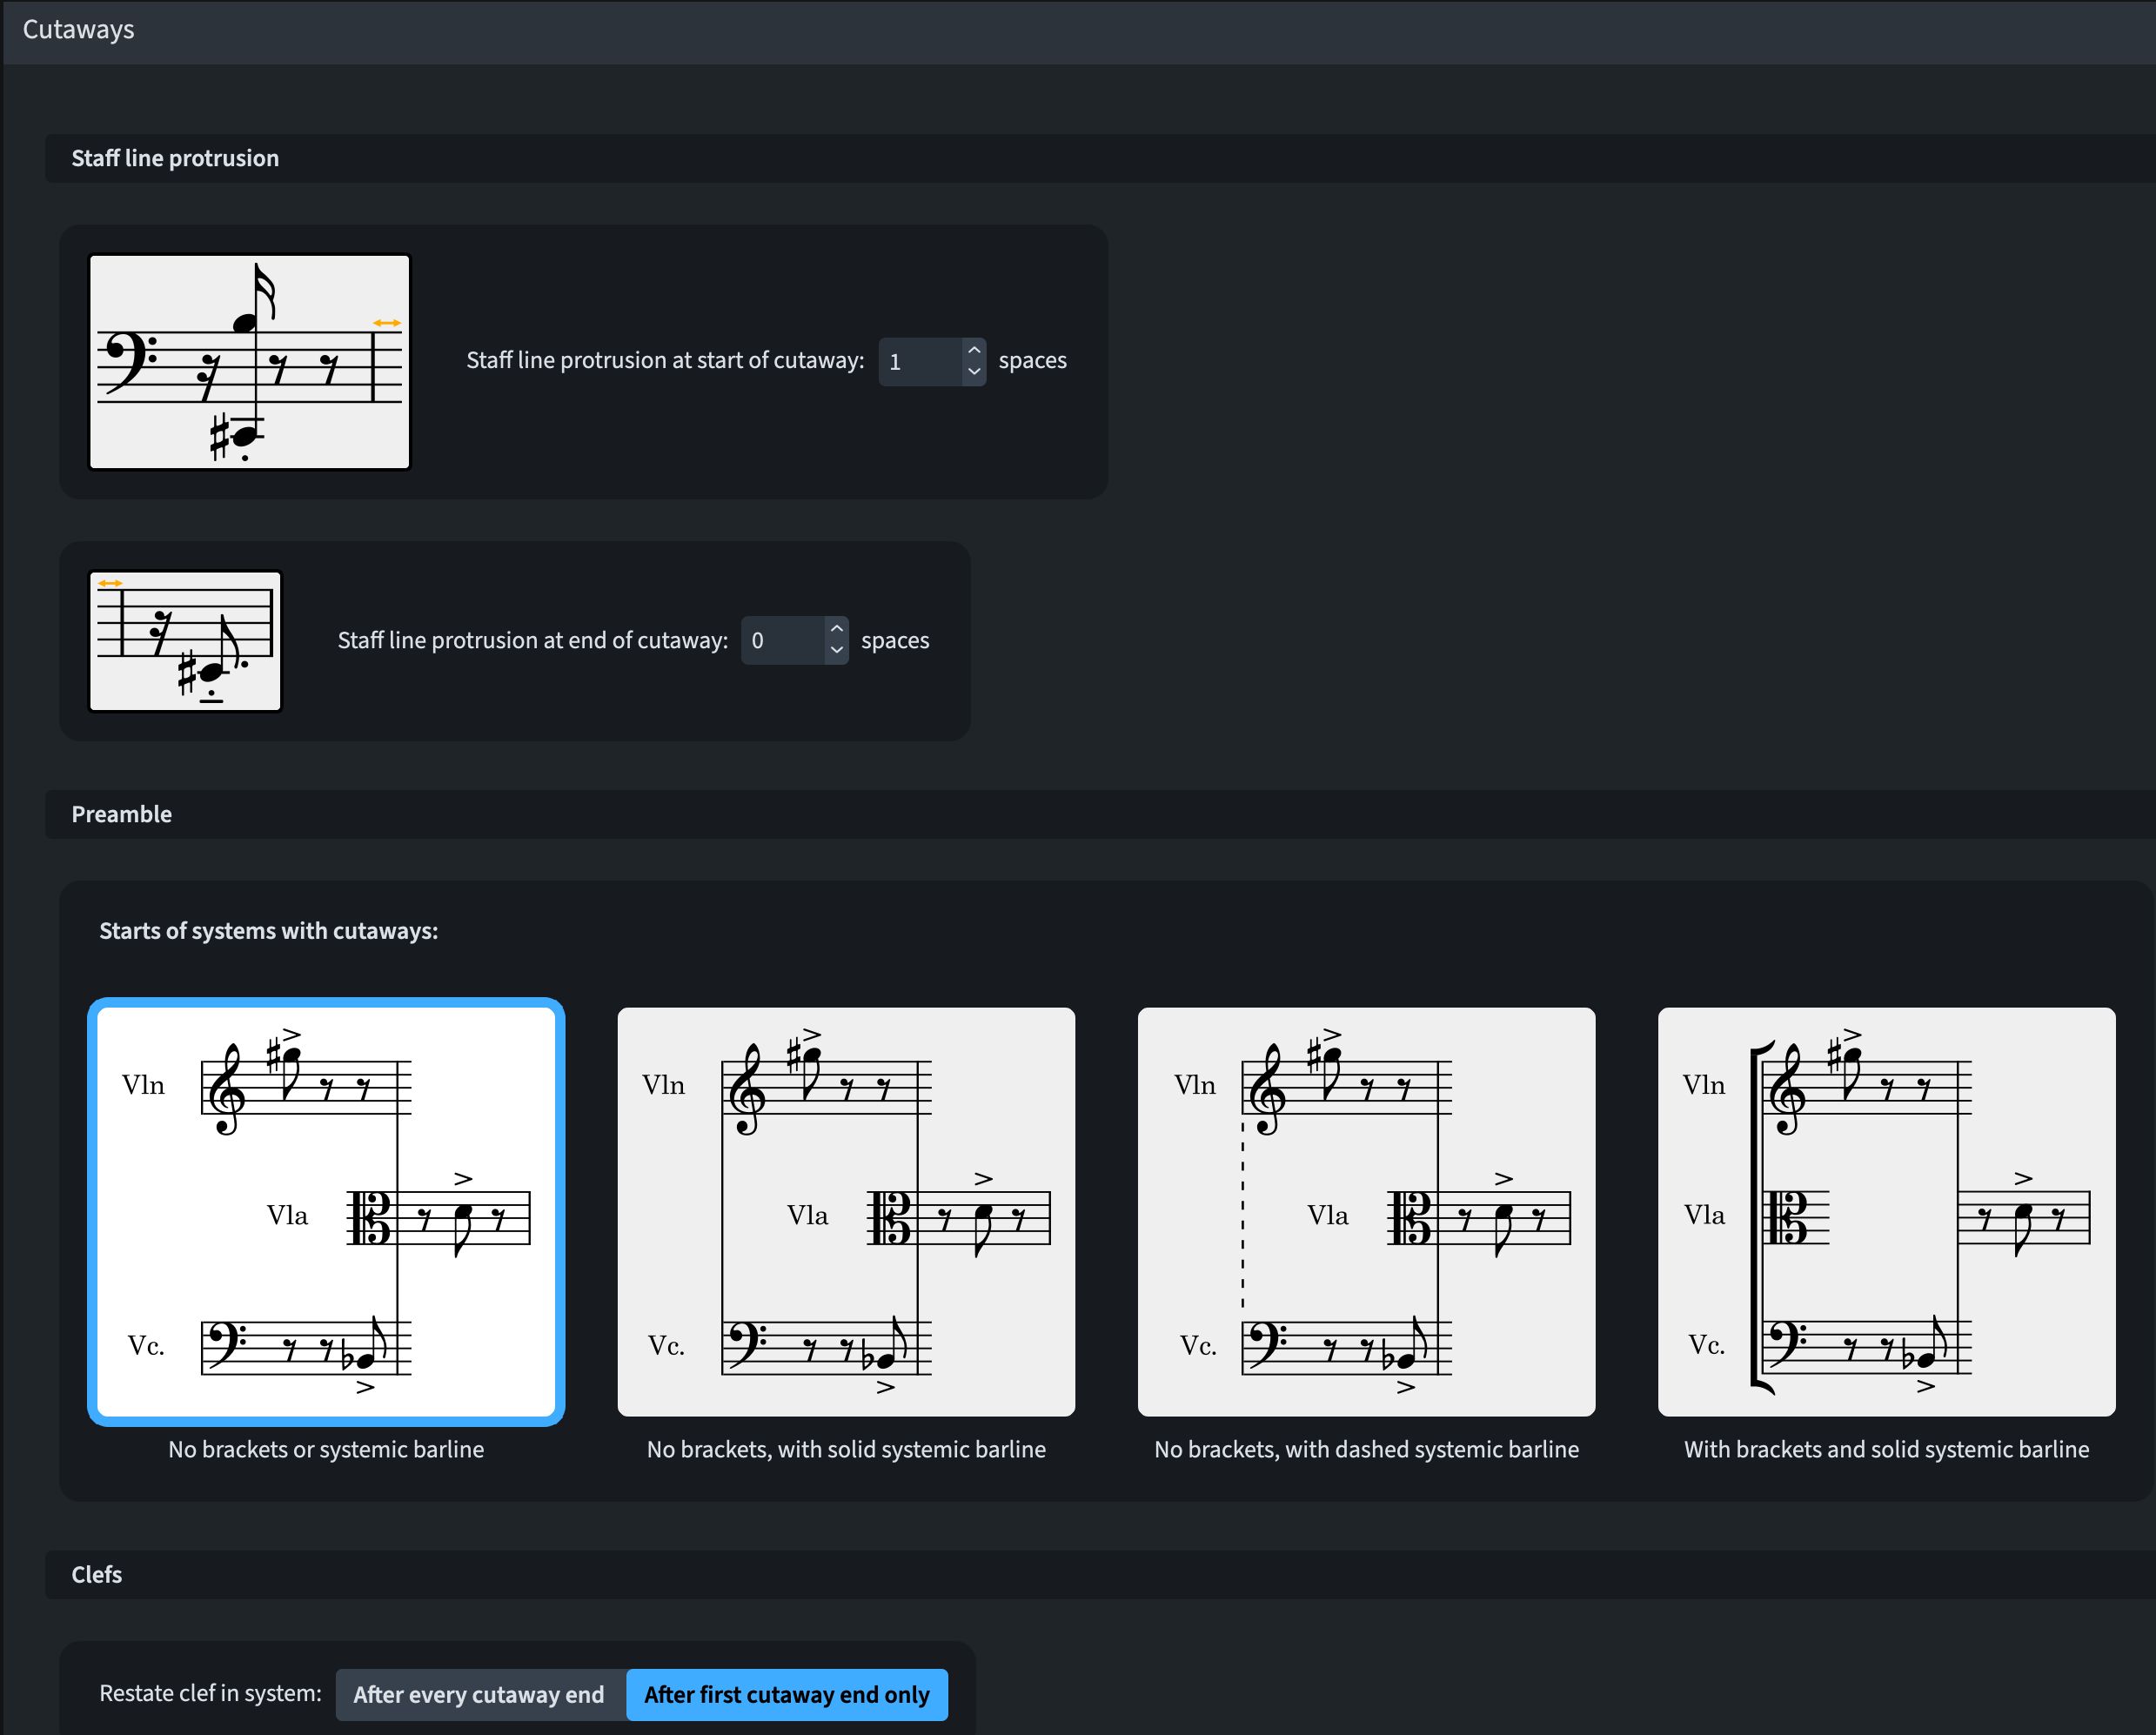
Task: Click the end of cutaway spaces input field
Action: [782, 640]
